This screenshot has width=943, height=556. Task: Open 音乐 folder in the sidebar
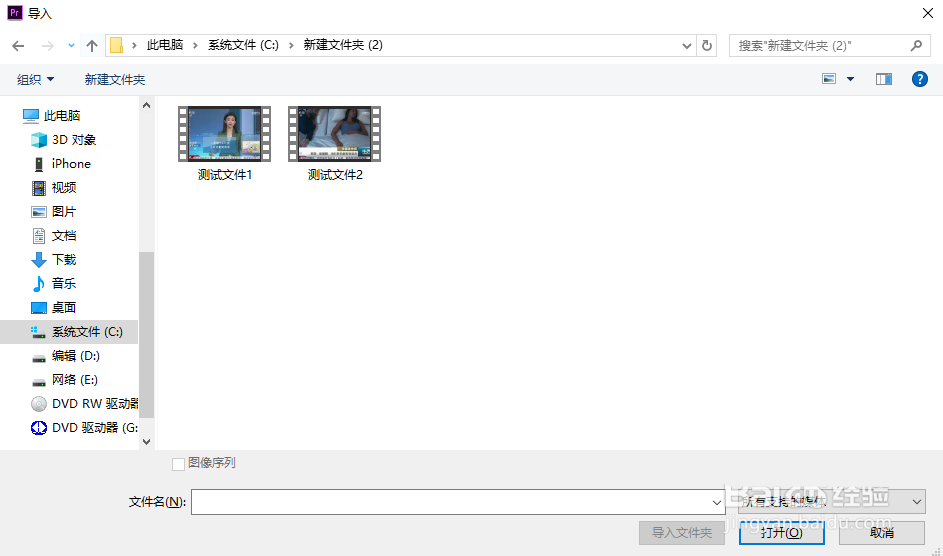pyautogui.click(x=54, y=284)
